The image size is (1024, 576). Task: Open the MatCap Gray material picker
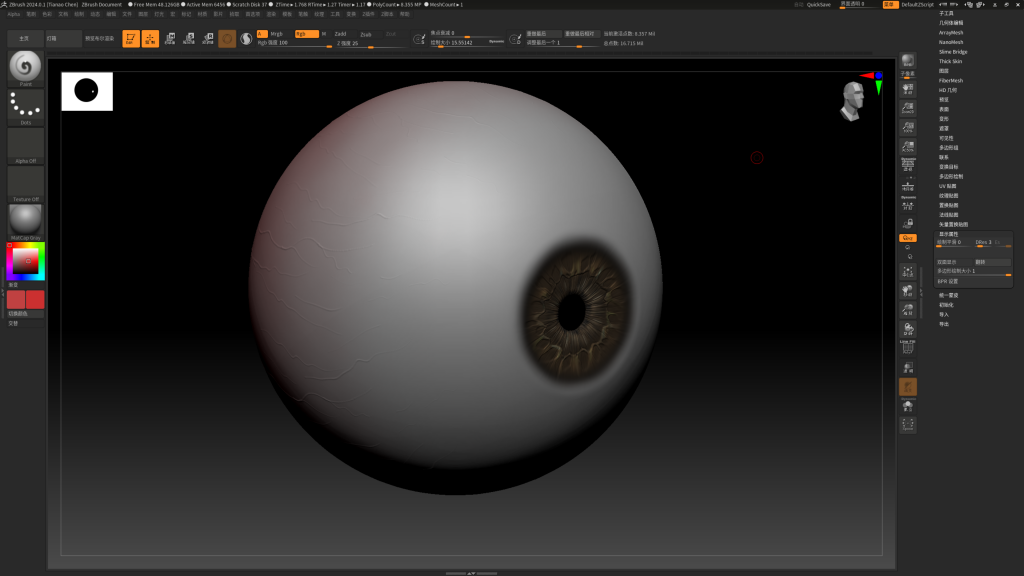25,222
